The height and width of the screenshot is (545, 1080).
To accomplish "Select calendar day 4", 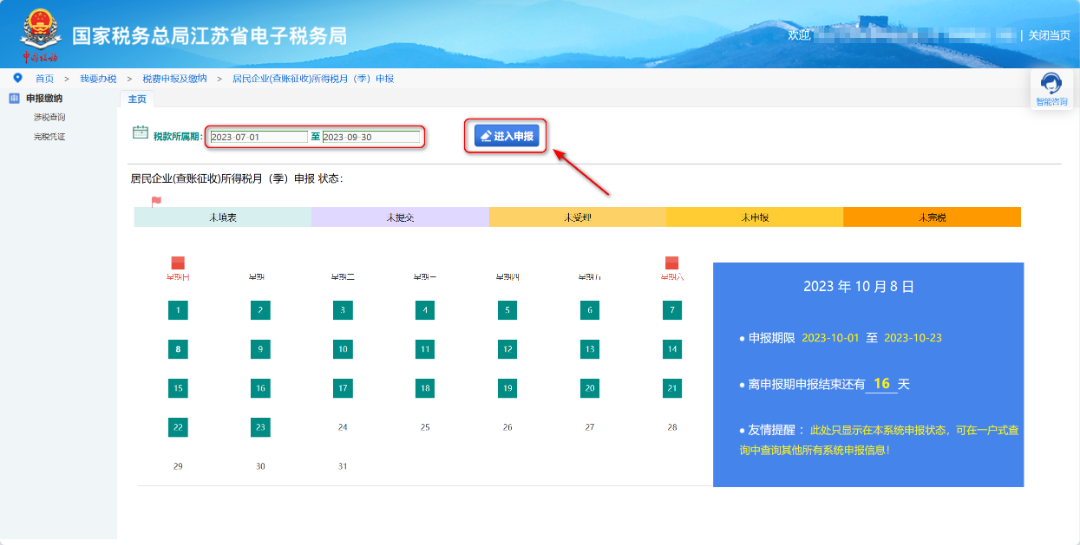I will [x=425, y=310].
